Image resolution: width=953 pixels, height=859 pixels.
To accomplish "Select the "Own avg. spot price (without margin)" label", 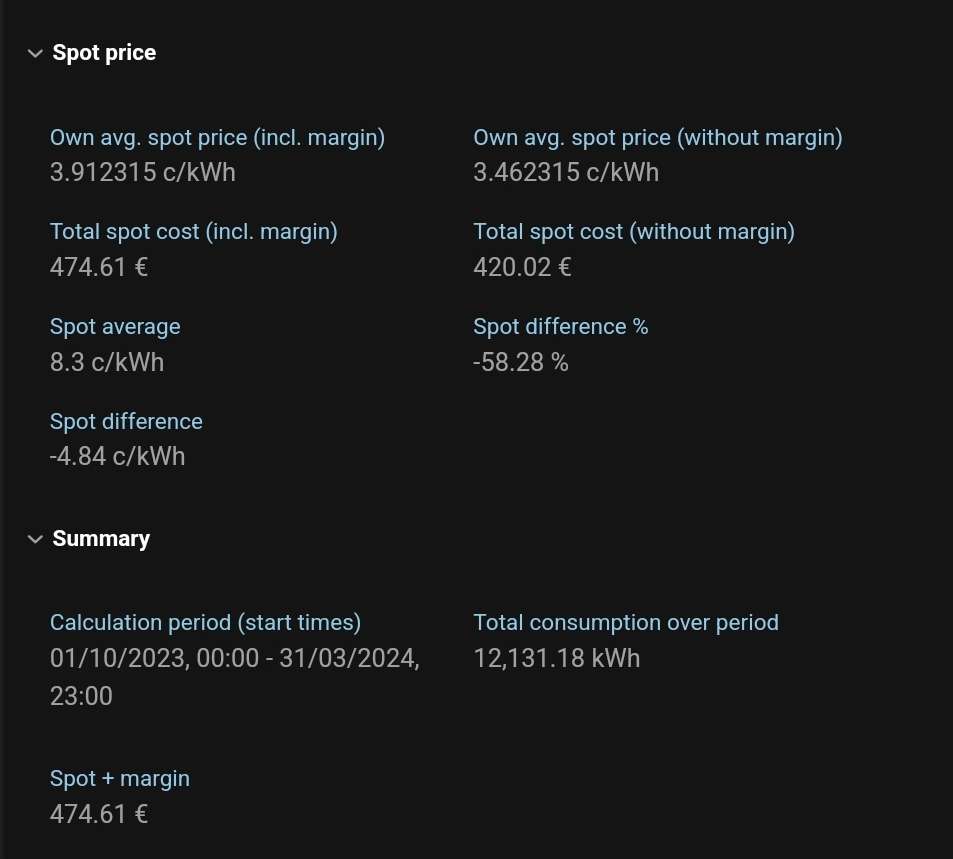I will coord(657,138).
